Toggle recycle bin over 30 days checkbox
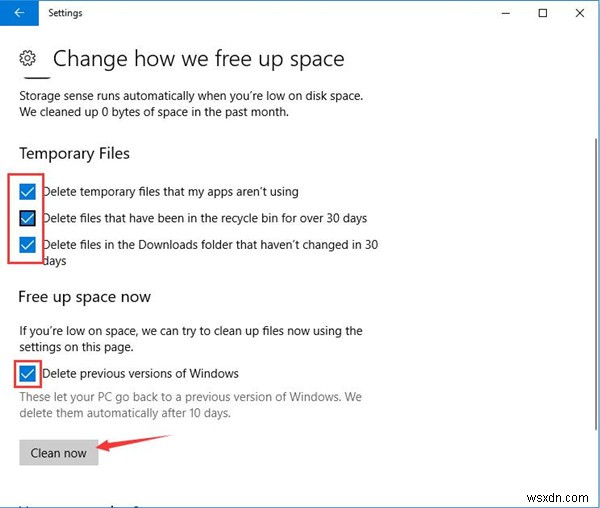Image resolution: width=600 pixels, height=508 pixels. coord(27,218)
